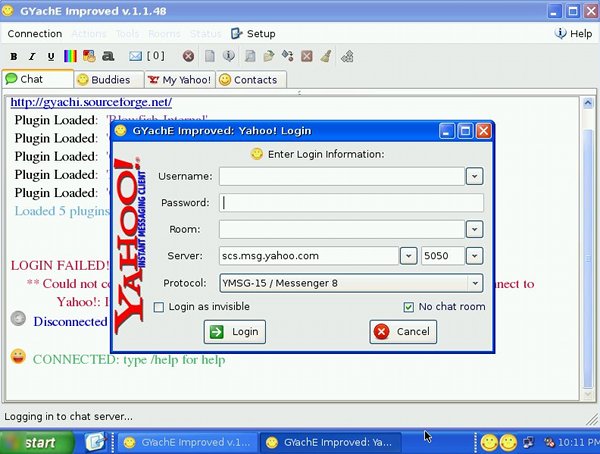Switch to the Contacts tab
The width and height of the screenshot is (600, 454).
[251, 80]
